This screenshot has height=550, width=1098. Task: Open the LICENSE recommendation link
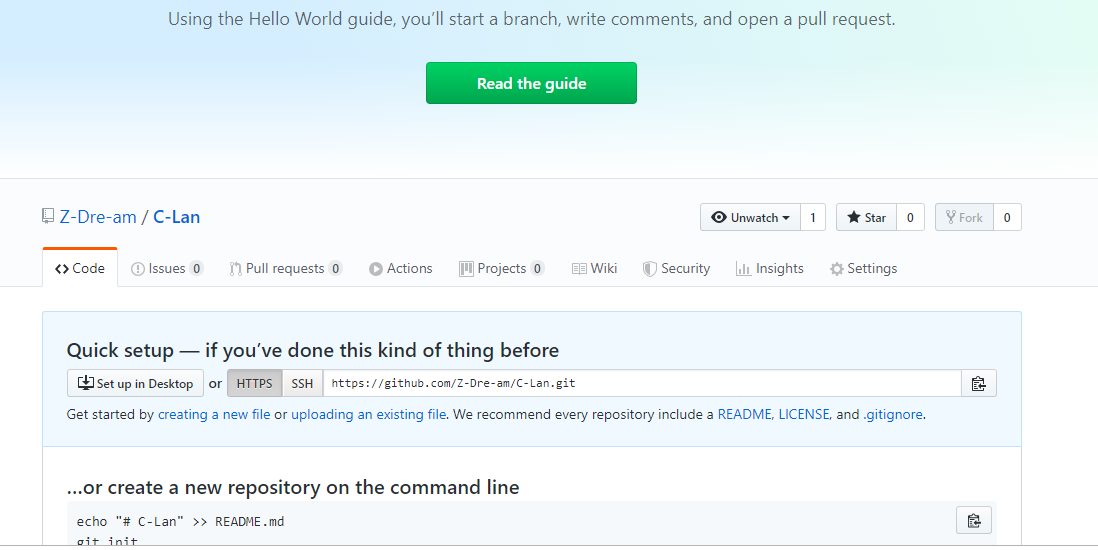(x=805, y=414)
